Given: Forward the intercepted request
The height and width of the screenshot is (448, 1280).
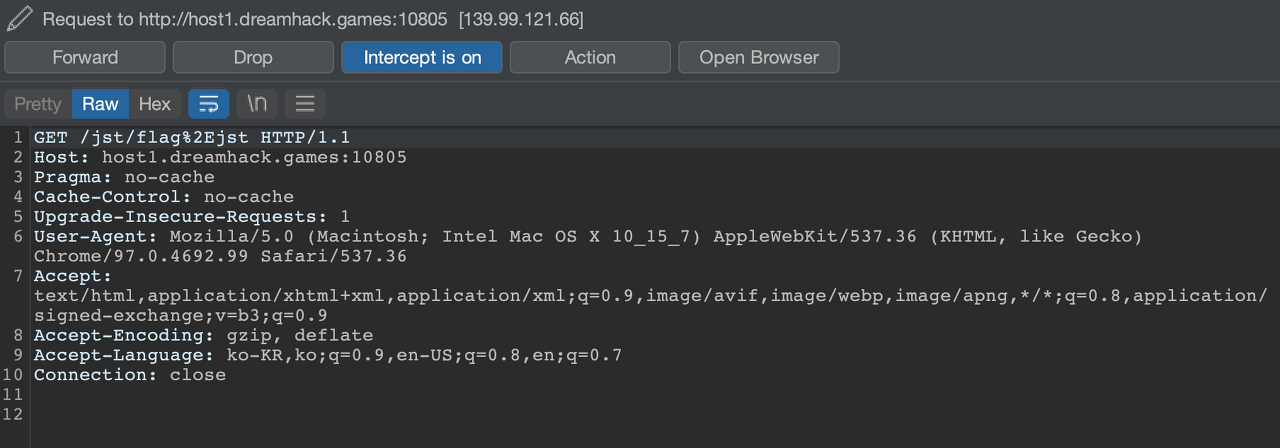Looking at the screenshot, I should pos(85,57).
